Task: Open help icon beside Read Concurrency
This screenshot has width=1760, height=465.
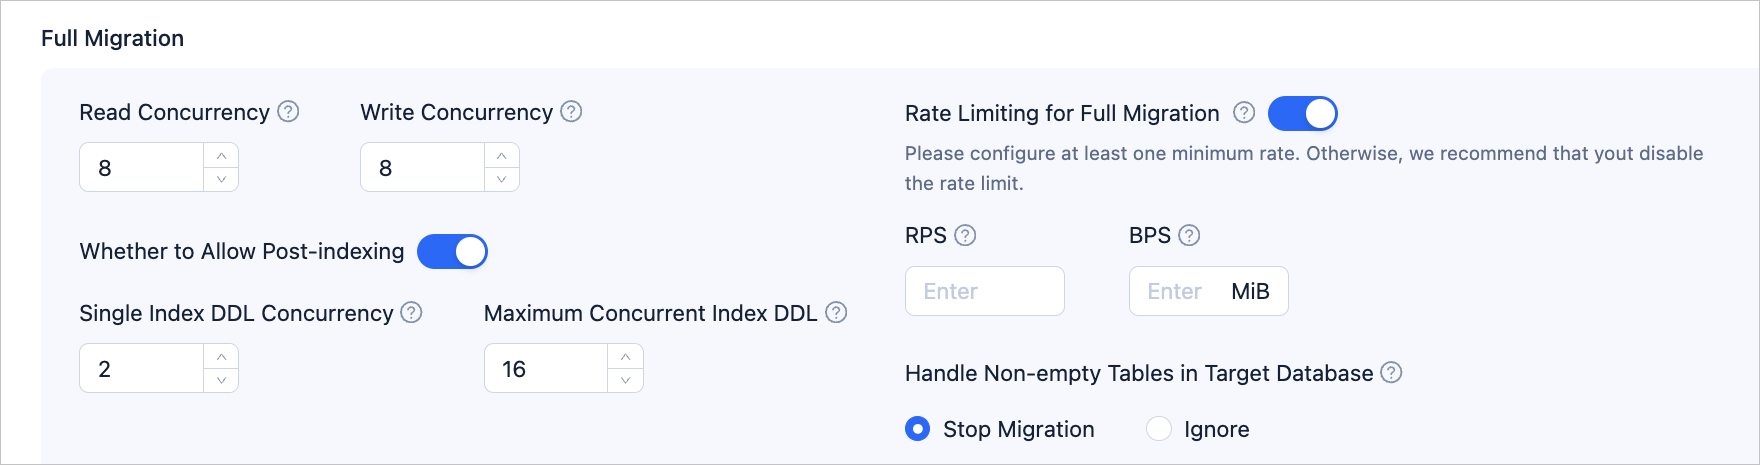Action: [x=288, y=112]
